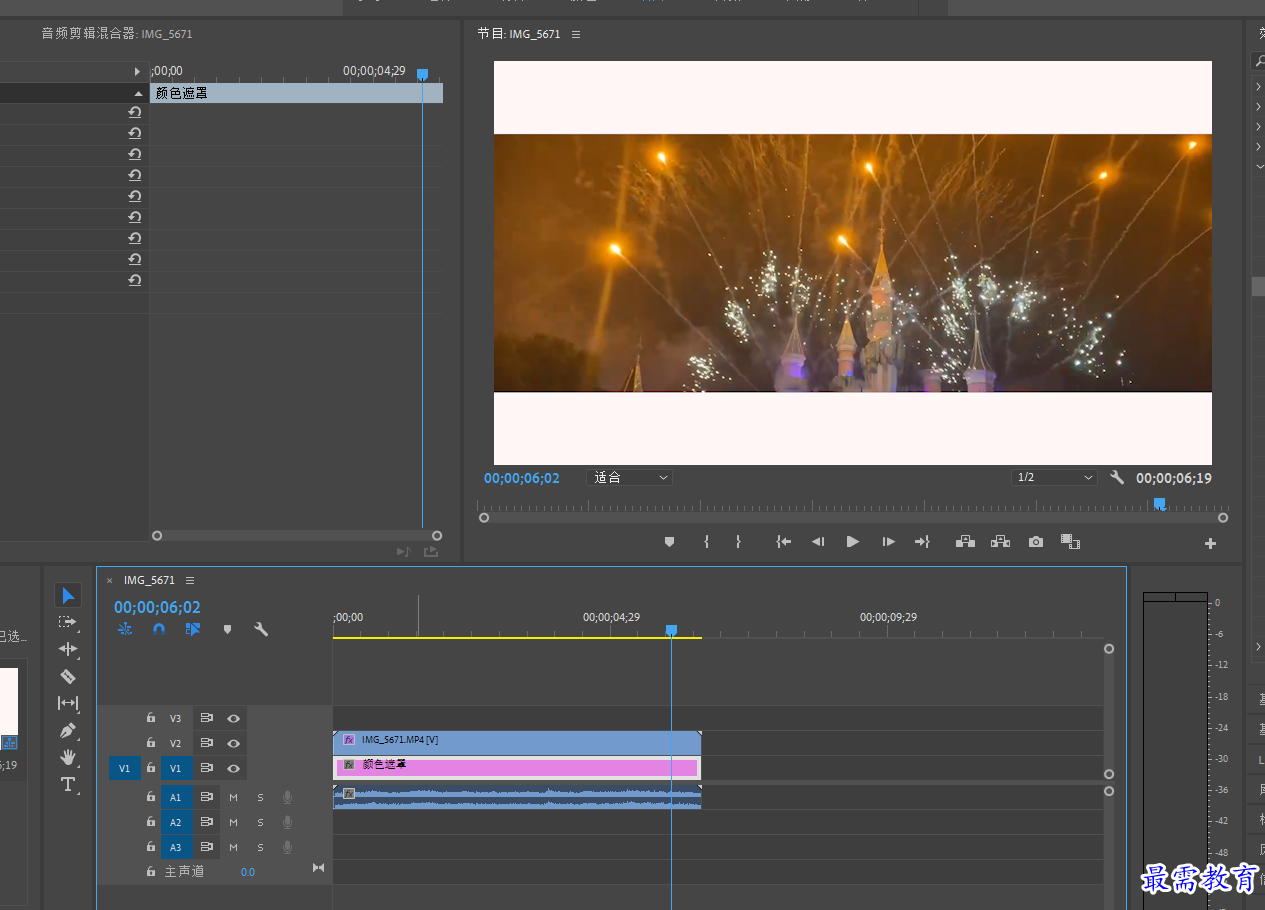
Task: Select IMG_5671 timeline sequence tab
Action: (x=149, y=580)
